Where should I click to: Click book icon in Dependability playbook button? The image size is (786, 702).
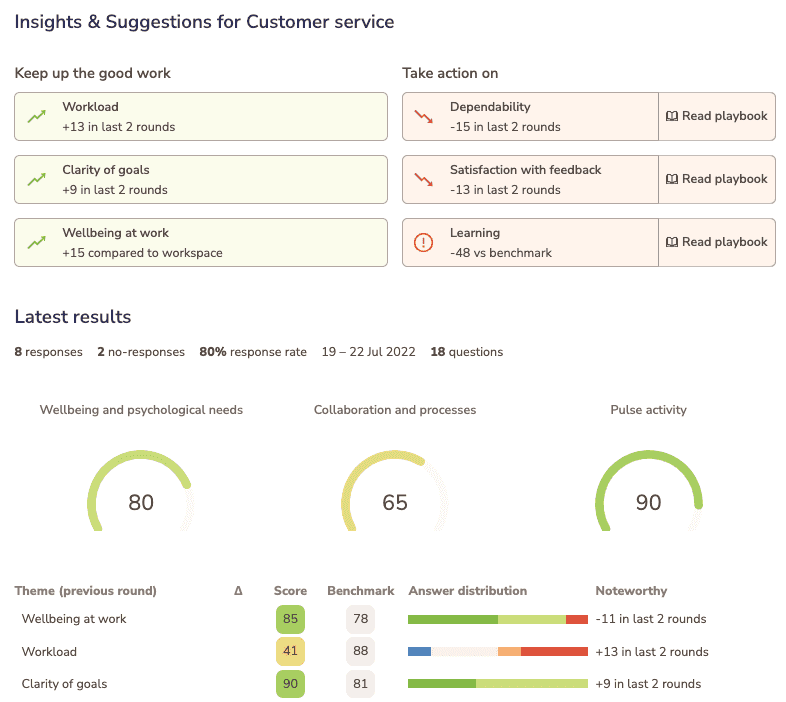(x=672, y=116)
